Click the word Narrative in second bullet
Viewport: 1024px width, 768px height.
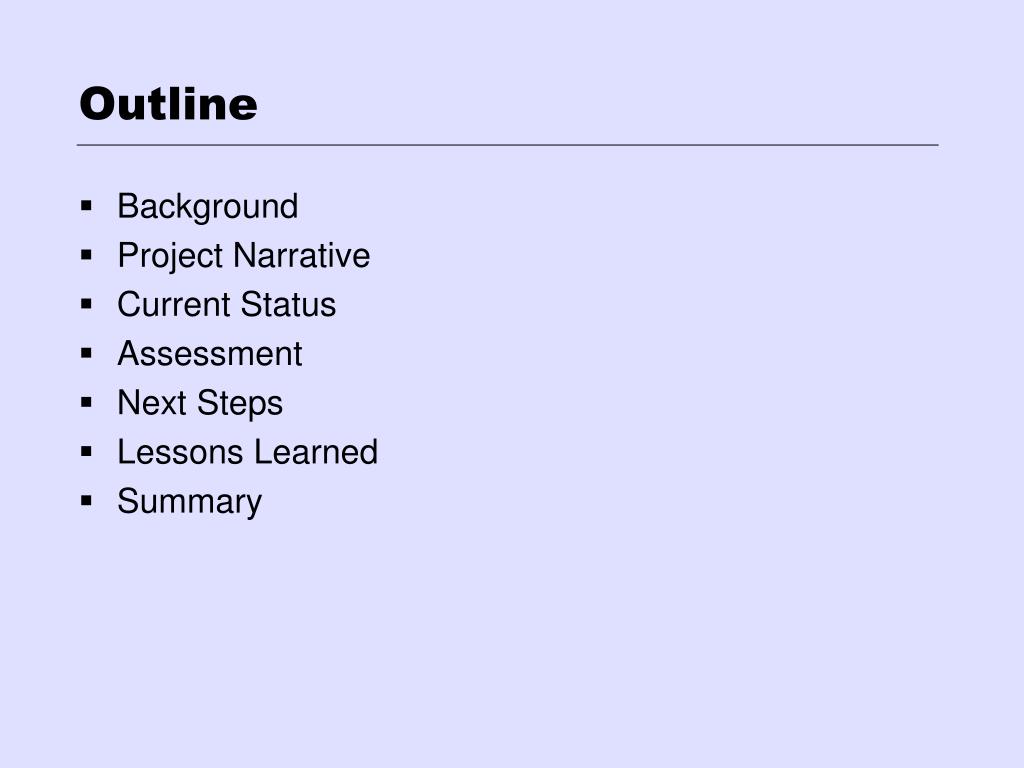(302, 255)
